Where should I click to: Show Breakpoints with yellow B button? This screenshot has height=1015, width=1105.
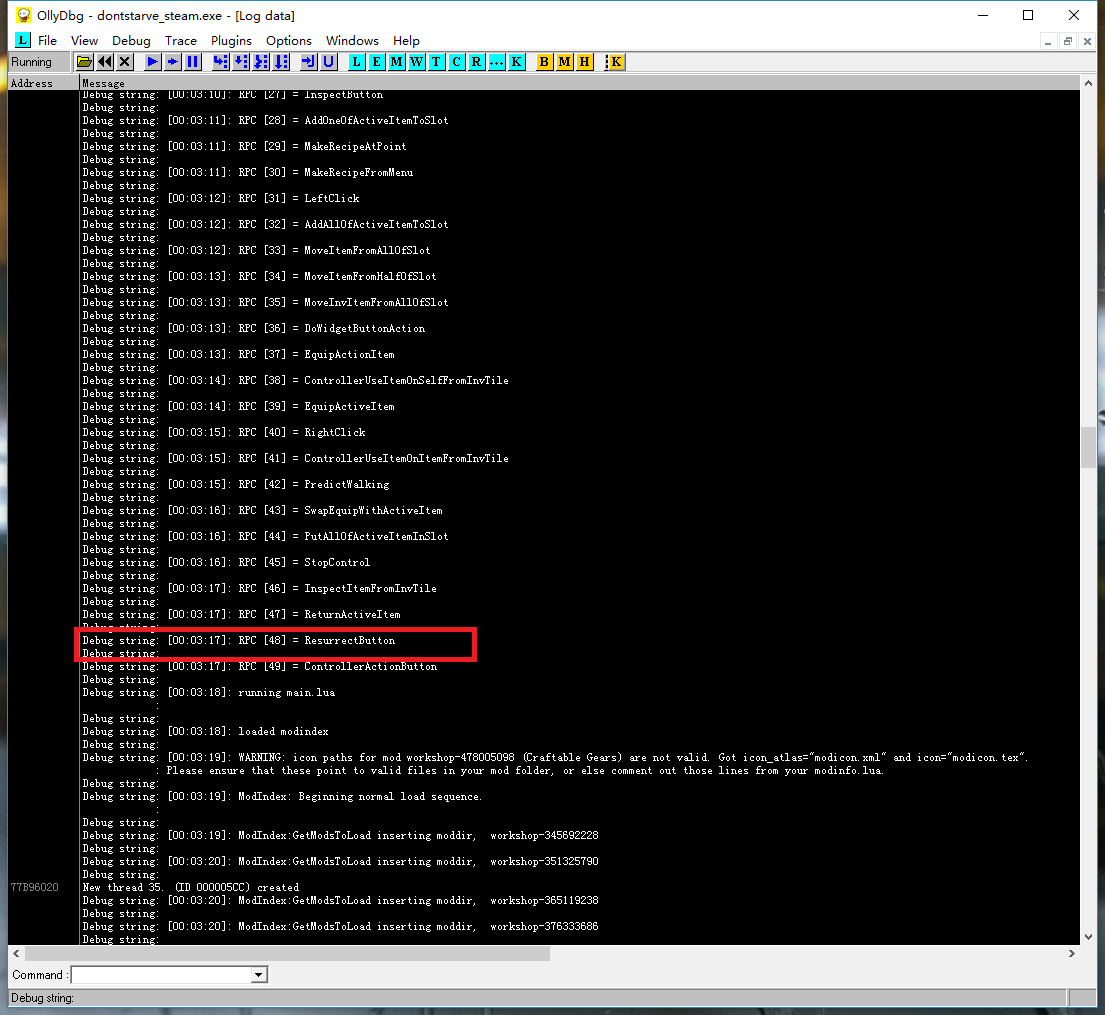[x=544, y=62]
